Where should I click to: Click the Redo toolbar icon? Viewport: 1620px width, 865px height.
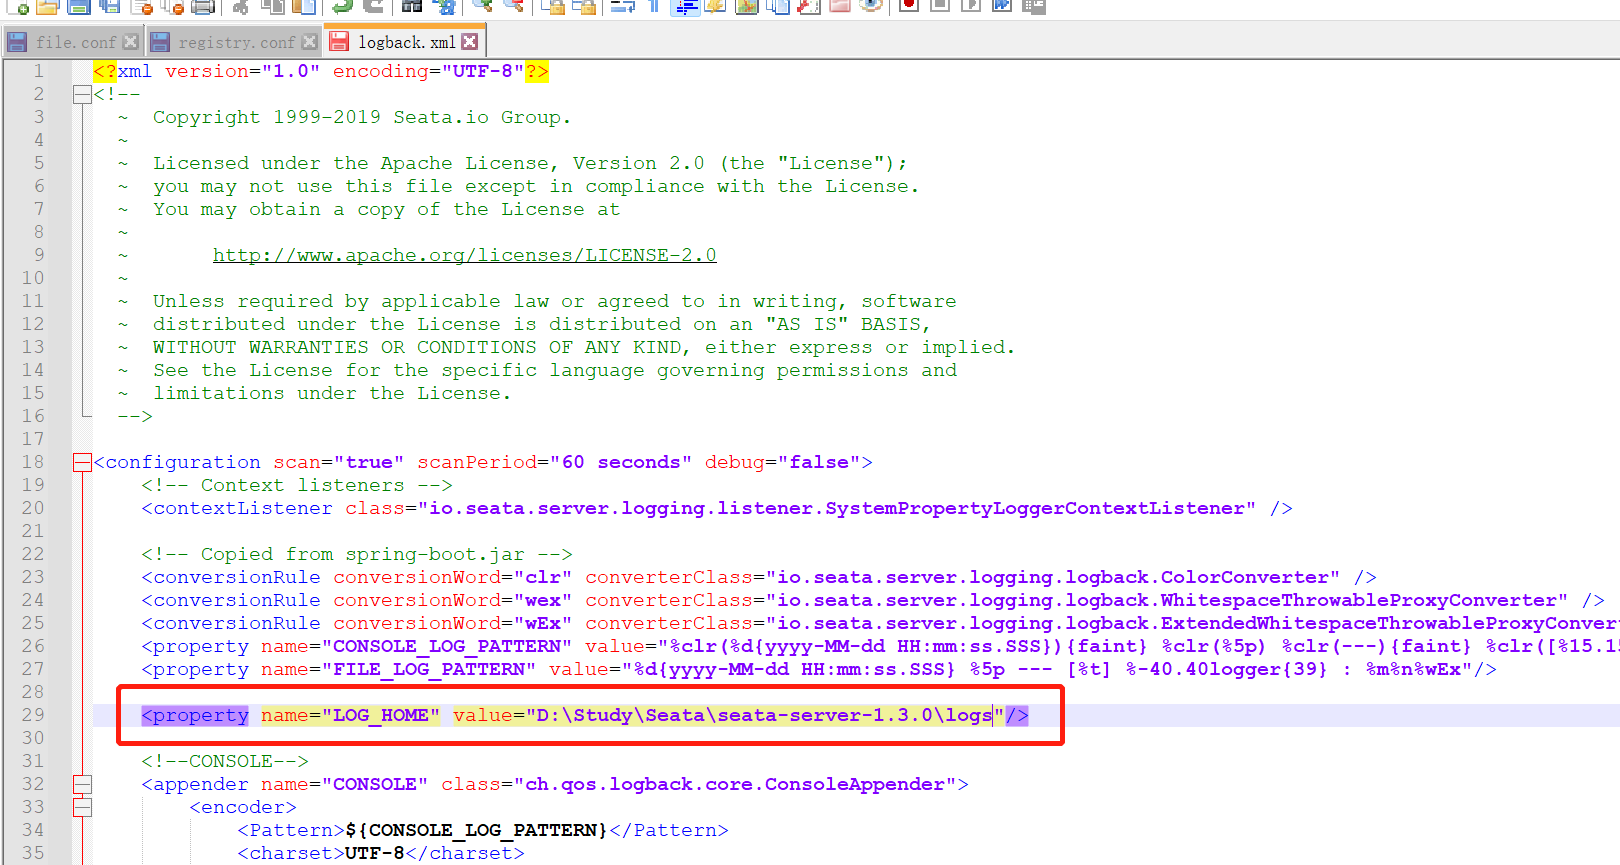[373, 6]
